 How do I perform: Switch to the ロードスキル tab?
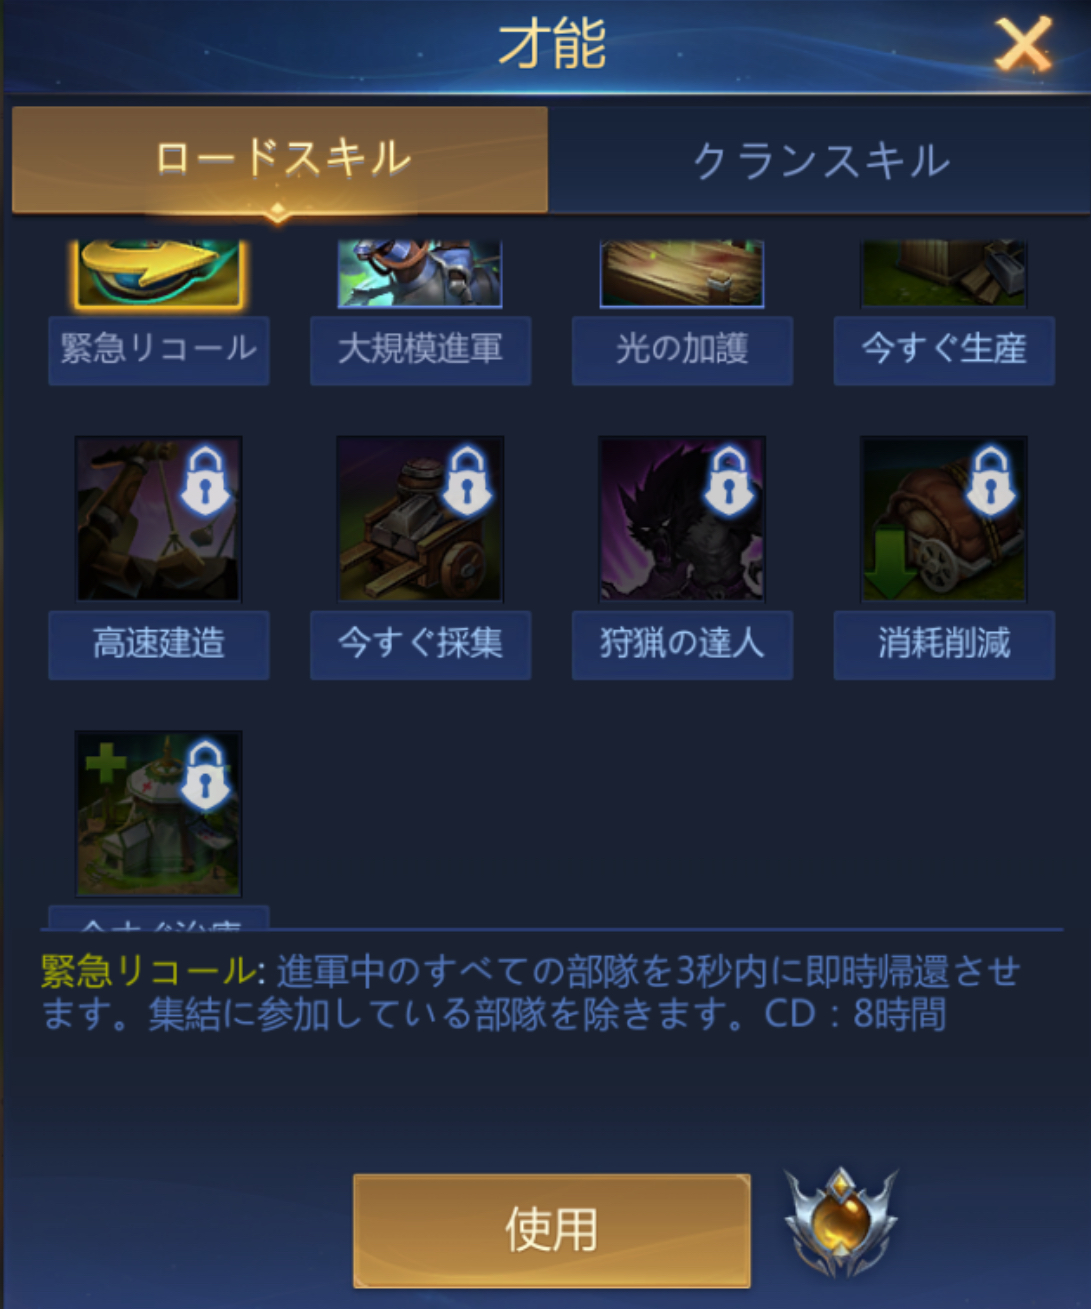pyautogui.click(x=280, y=160)
